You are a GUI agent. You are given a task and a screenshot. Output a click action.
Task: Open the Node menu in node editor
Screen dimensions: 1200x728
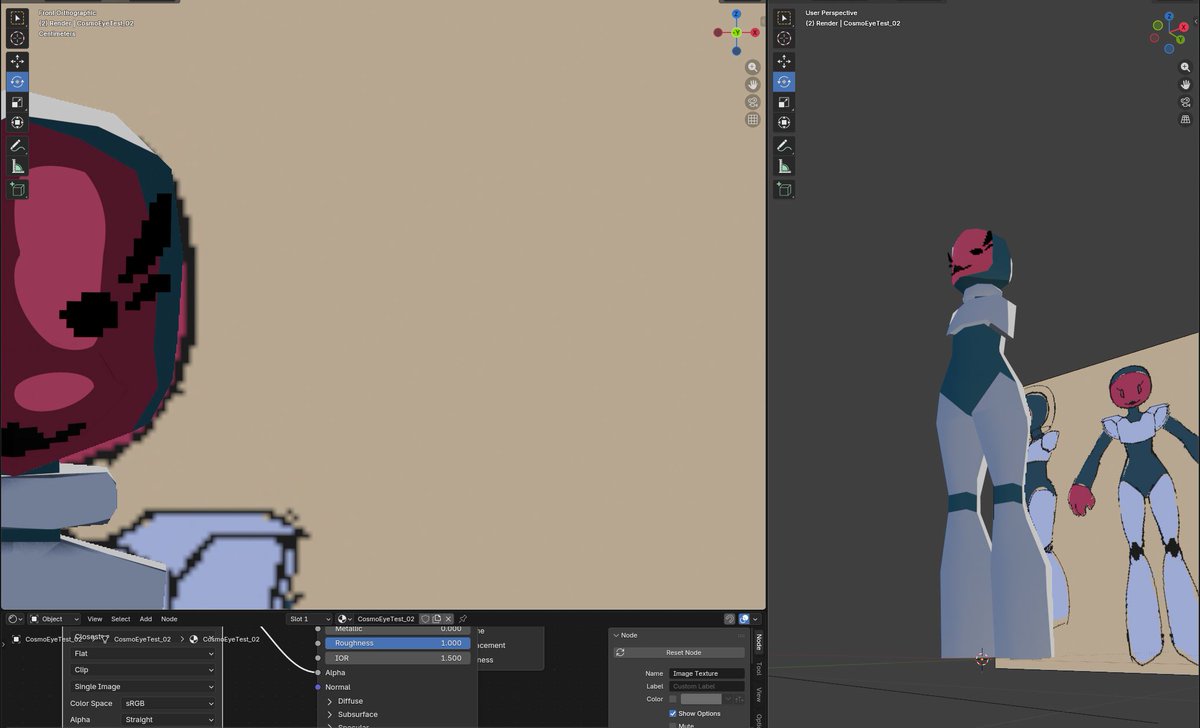point(169,619)
